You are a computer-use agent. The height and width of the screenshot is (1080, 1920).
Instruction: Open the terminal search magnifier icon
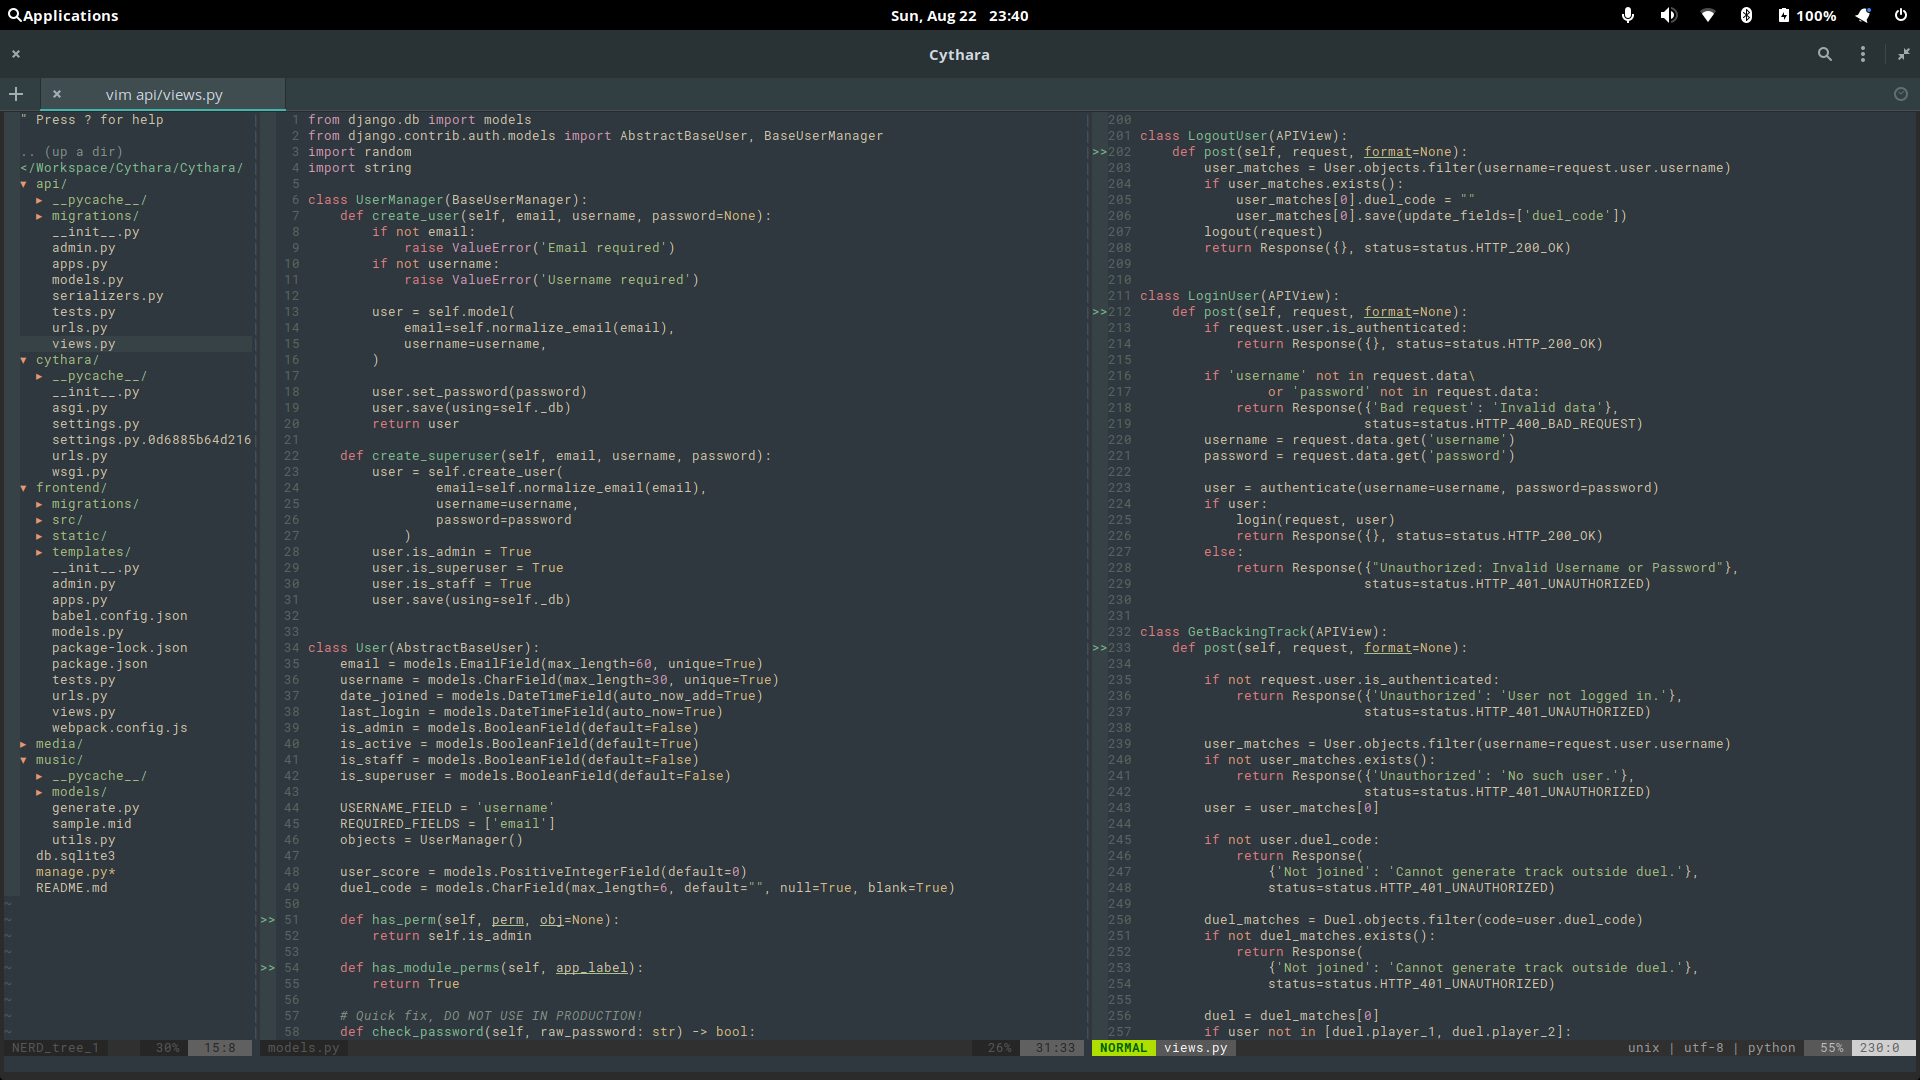click(1825, 55)
